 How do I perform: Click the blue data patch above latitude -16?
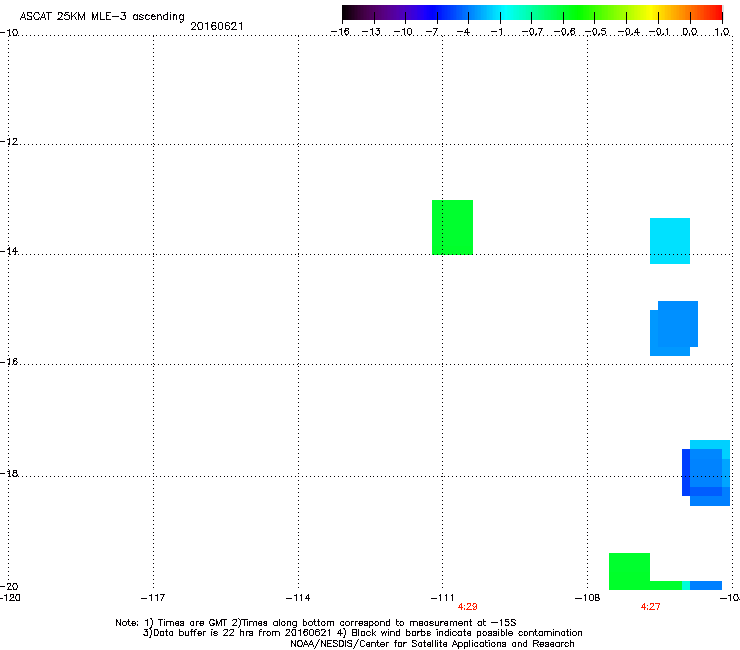point(674,329)
